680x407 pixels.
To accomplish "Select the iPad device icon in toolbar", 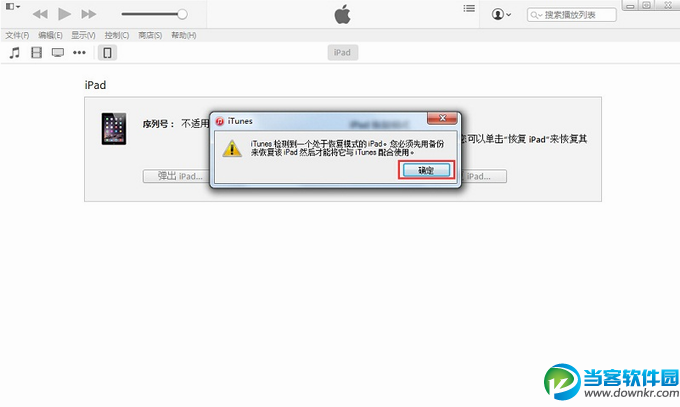I will pos(107,53).
